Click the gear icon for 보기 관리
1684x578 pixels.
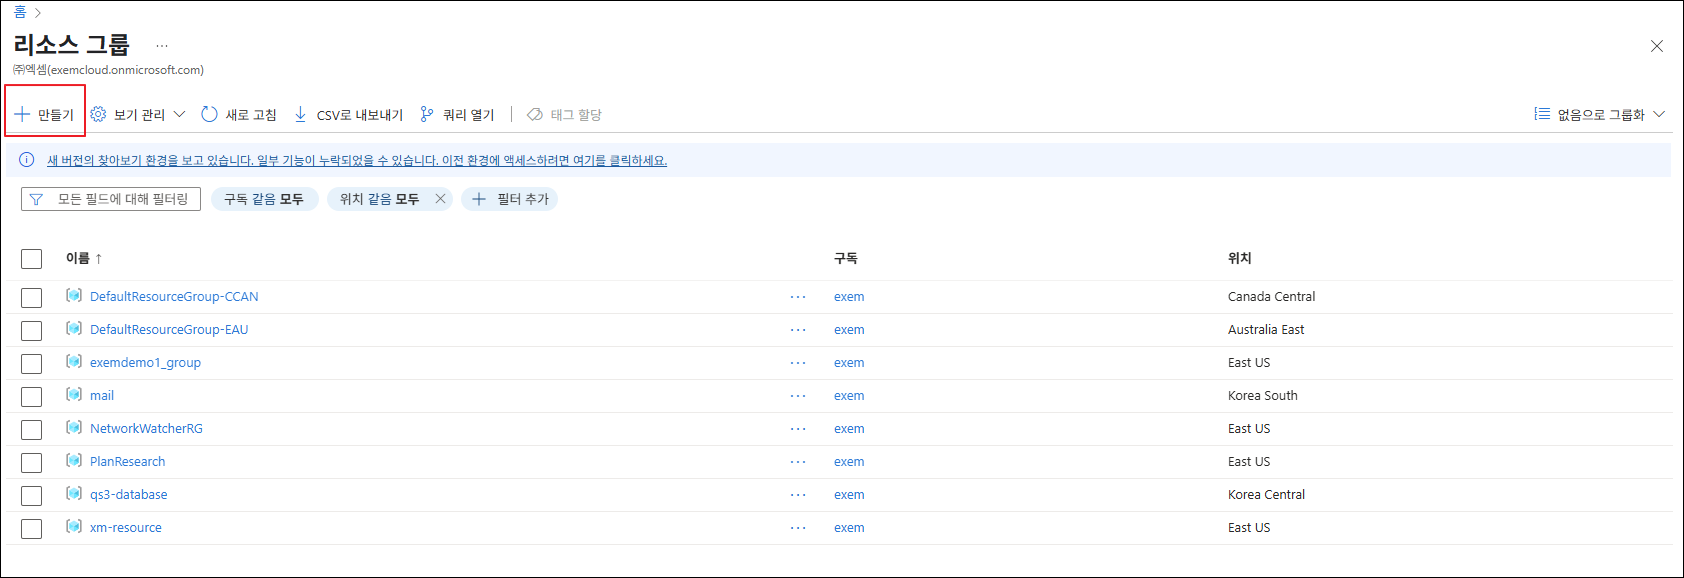(98, 114)
